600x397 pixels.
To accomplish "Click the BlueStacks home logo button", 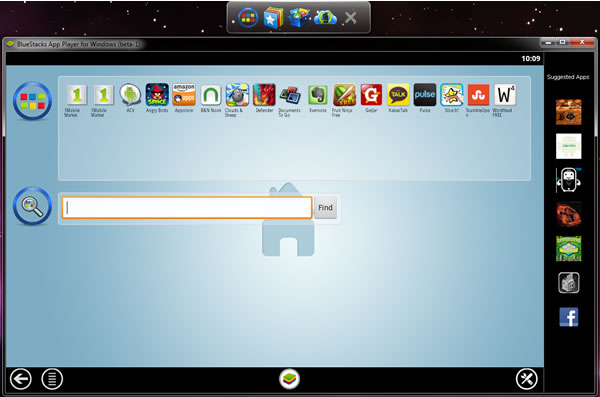I will click(x=289, y=379).
